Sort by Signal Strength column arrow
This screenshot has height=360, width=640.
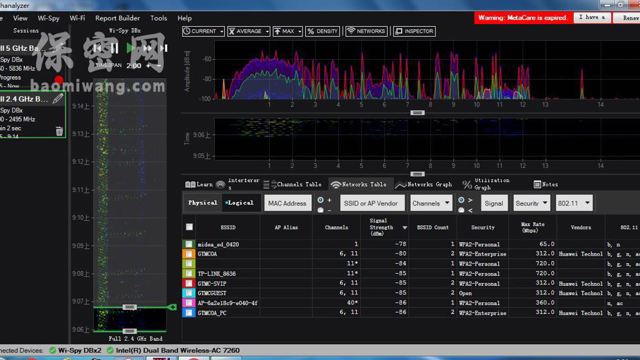click(x=404, y=228)
